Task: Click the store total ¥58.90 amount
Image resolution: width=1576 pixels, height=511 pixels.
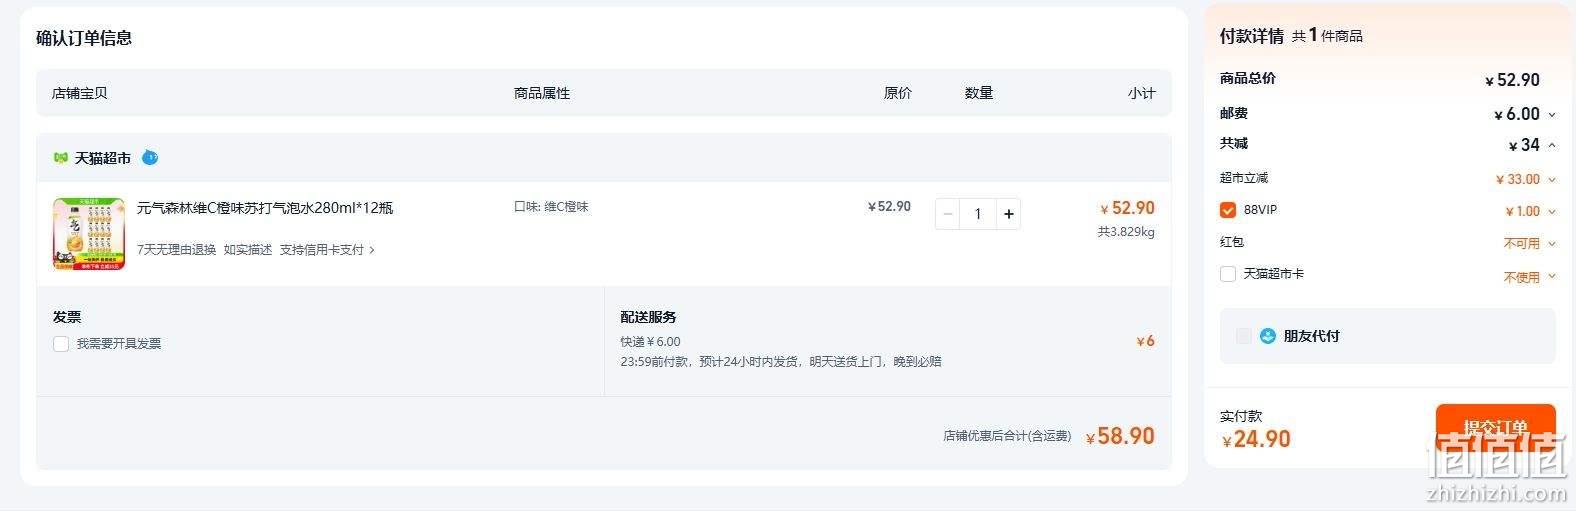Action: pos(1120,436)
